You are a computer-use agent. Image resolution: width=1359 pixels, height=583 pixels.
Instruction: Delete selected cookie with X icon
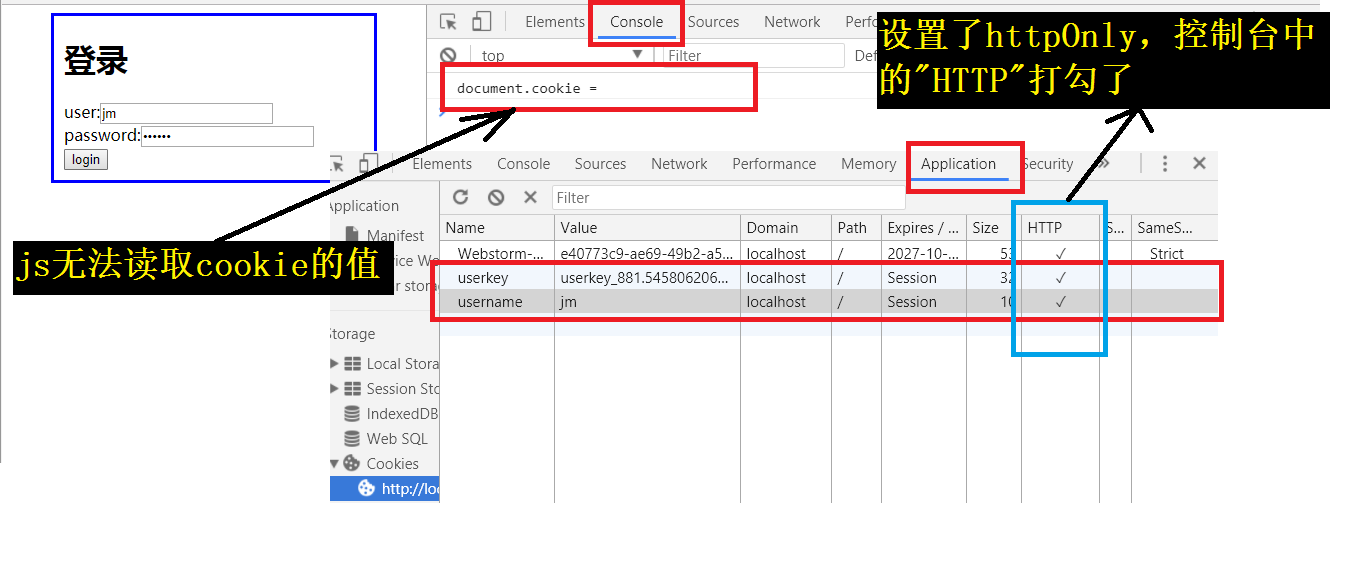click(530, 197)
